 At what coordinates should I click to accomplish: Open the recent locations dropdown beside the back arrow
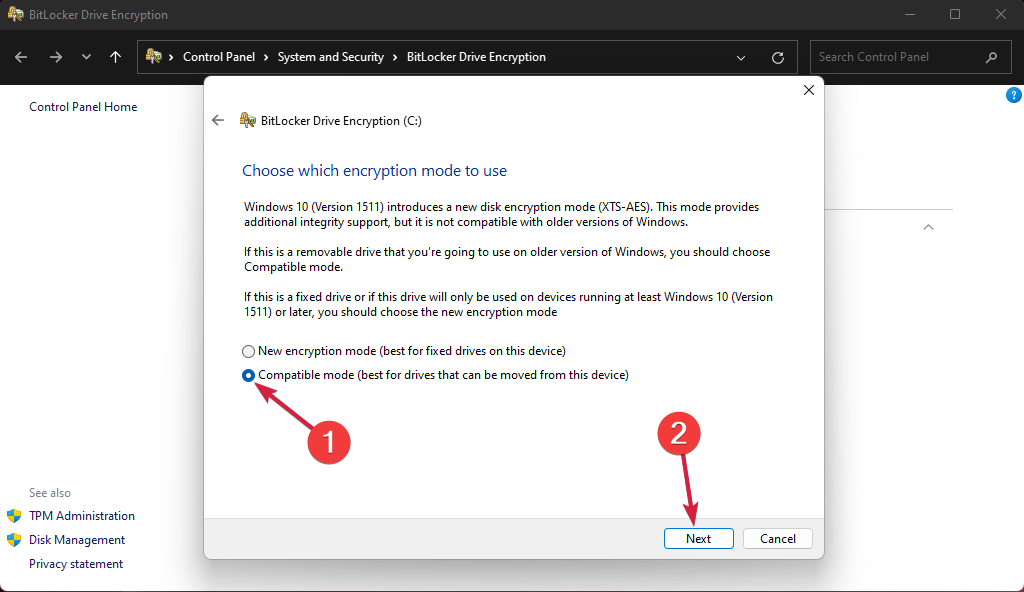[x=86, y=57]
